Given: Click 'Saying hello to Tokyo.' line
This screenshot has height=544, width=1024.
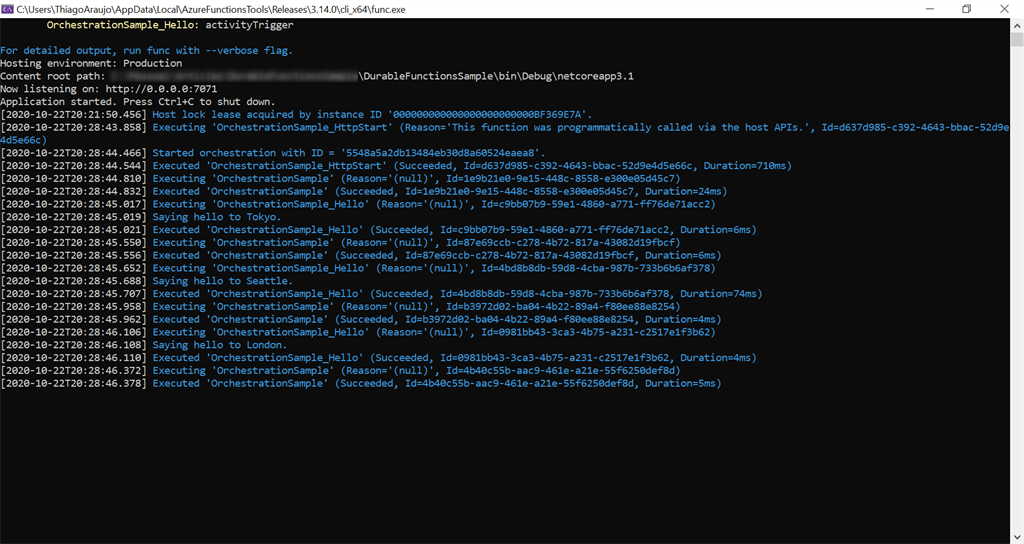Looking at the screenshot, I should pos(140,217).
